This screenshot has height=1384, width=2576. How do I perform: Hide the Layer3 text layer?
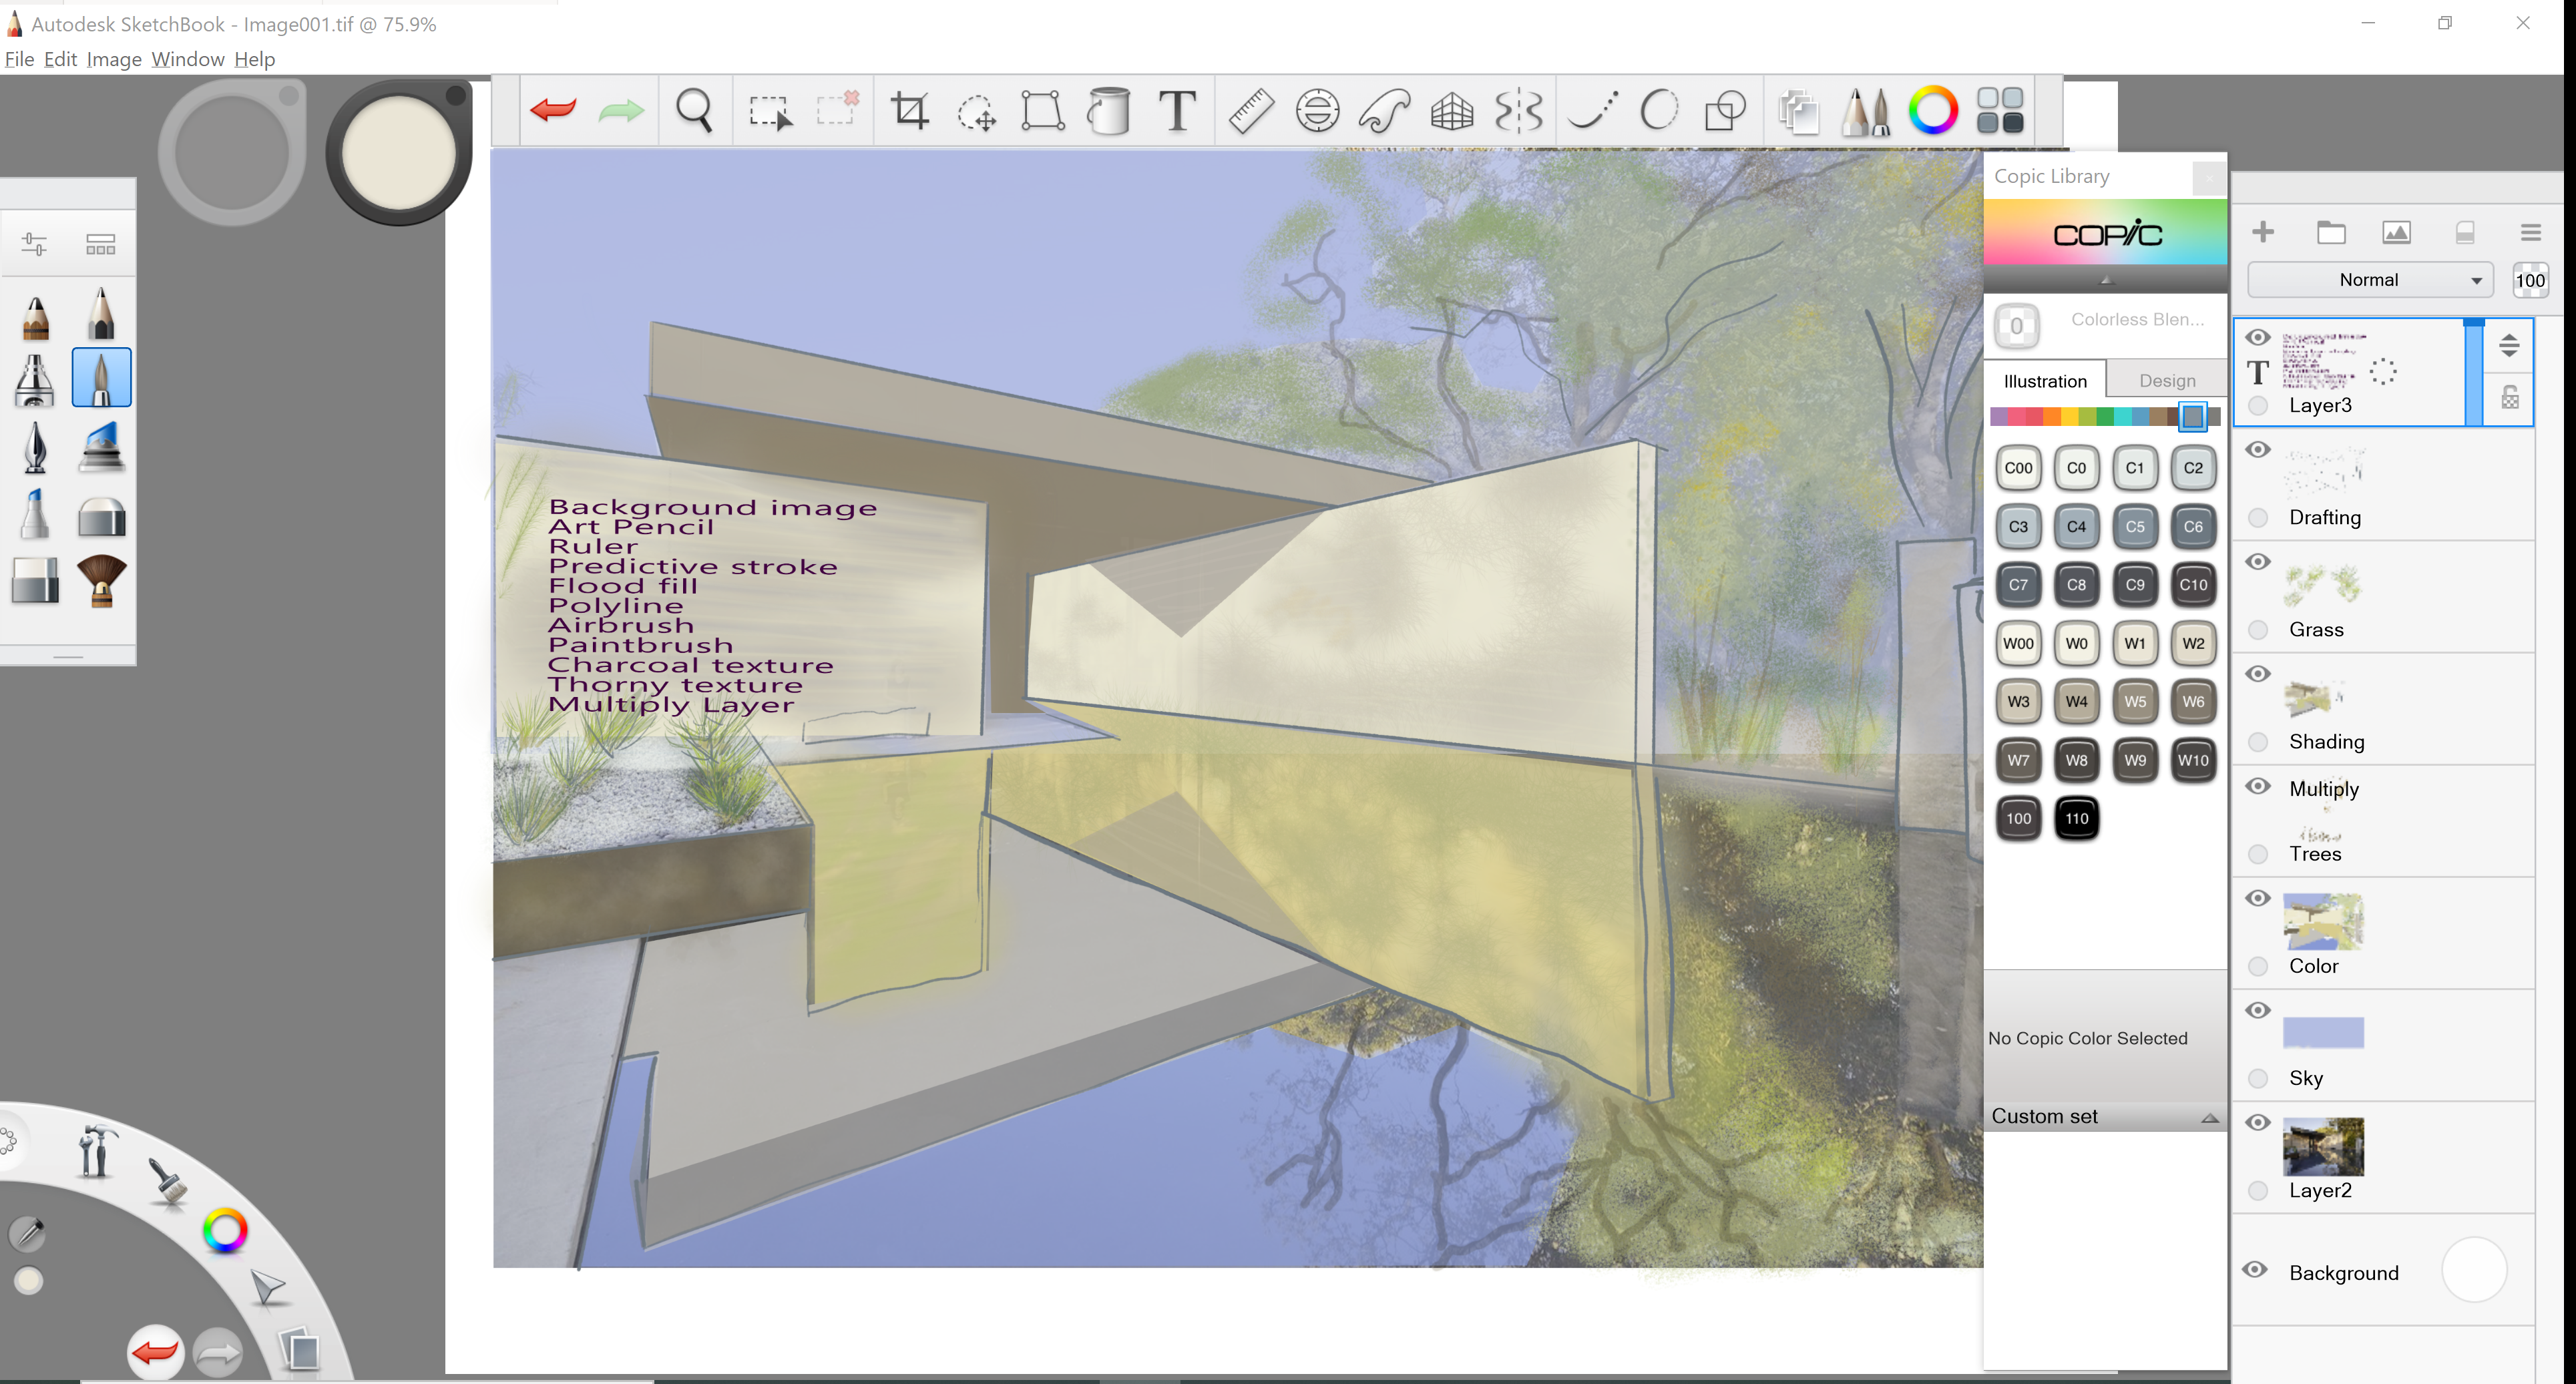[x=2257, y=337]
